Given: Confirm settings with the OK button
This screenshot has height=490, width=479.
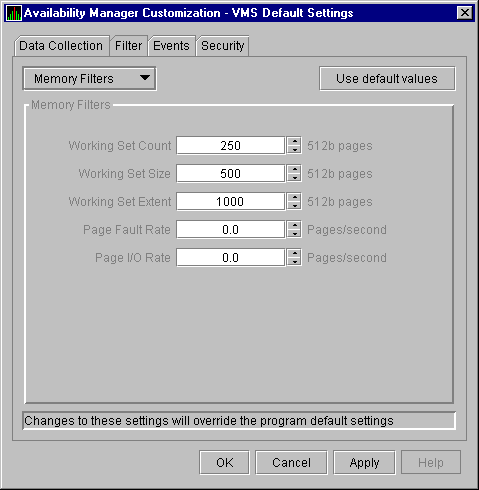Looking at the screenshot, I should coord(224,462).
